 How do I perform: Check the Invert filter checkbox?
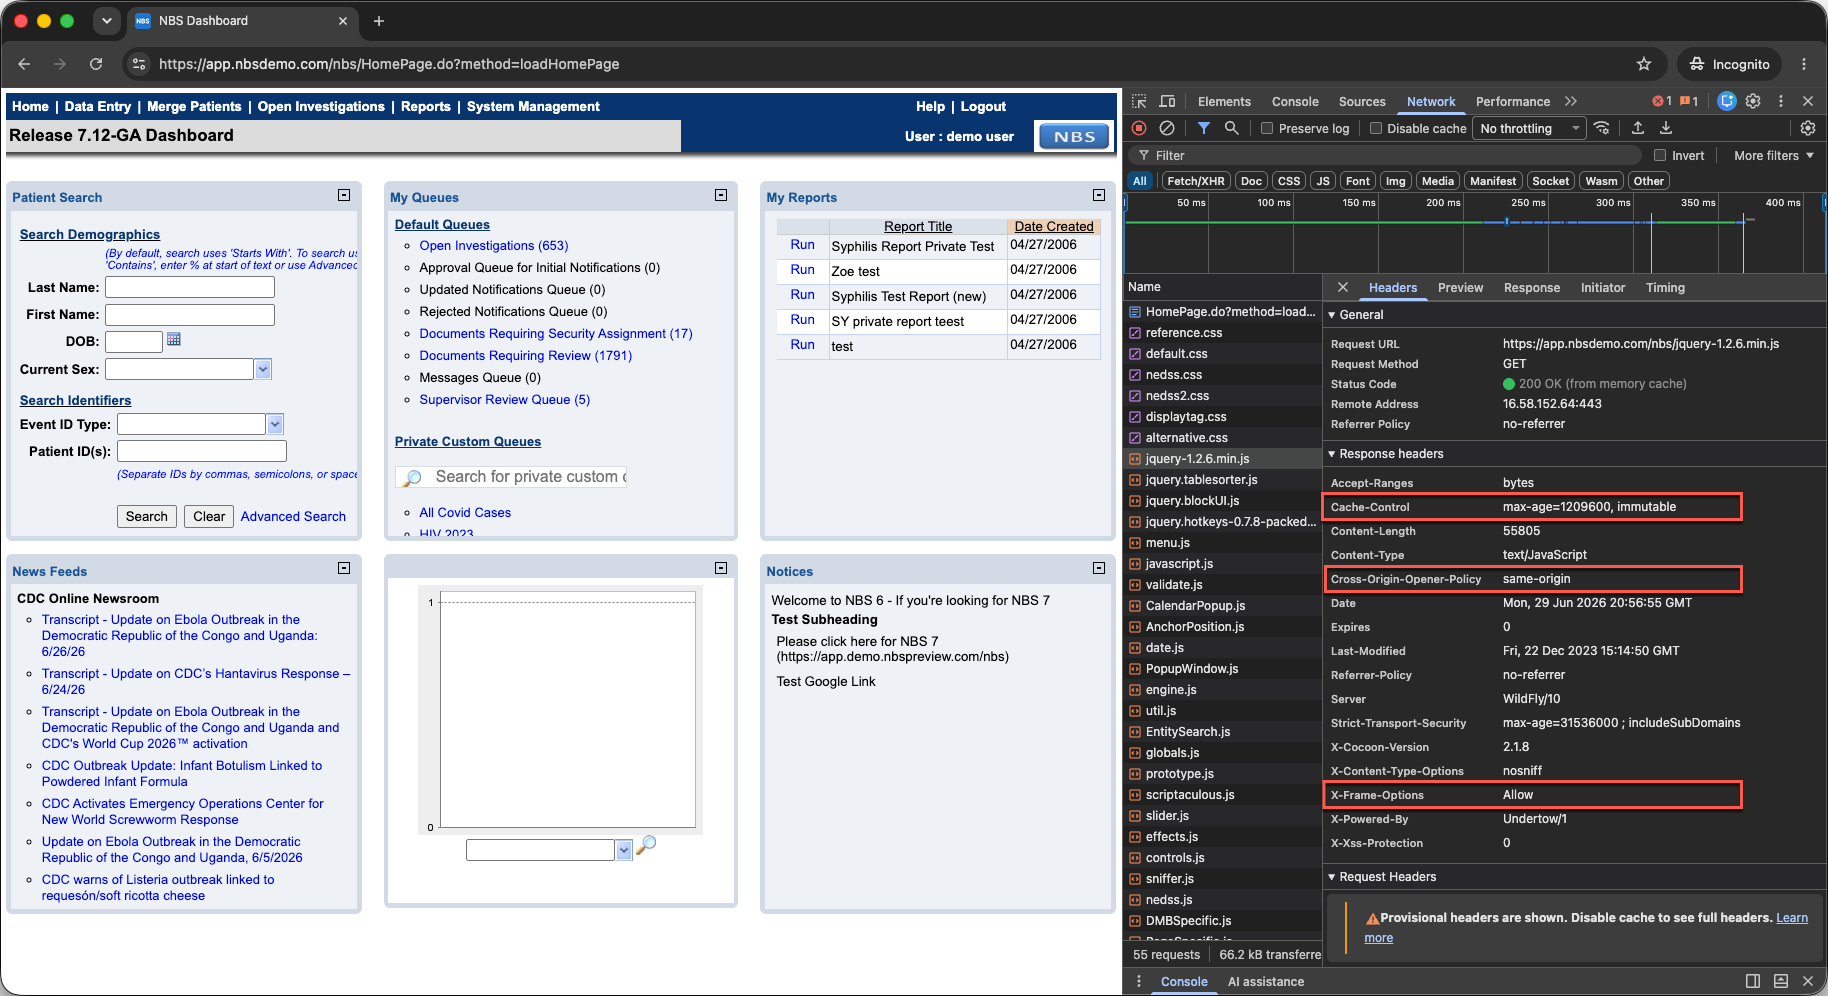(x=1660, y=155)
